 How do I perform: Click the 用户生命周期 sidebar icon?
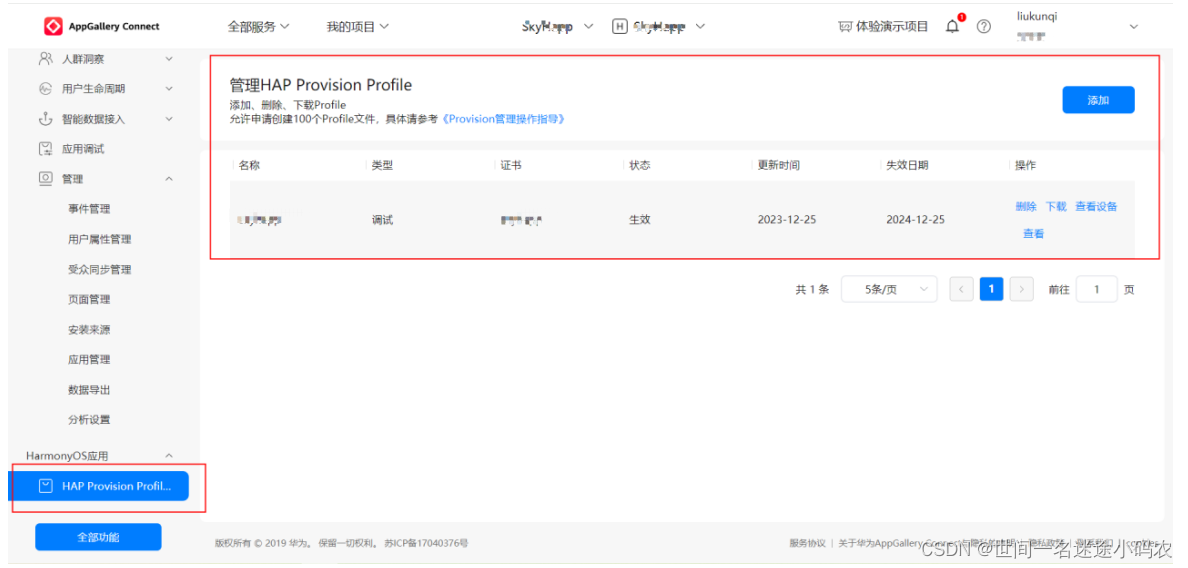pos(45,89)
